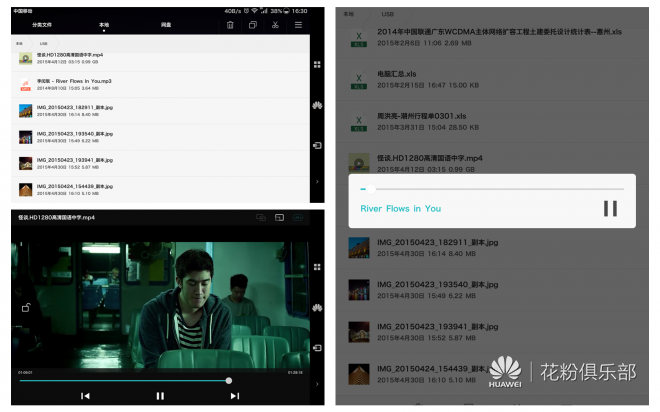
Task: Skip to next video in the player
Action: coord(235,396)
